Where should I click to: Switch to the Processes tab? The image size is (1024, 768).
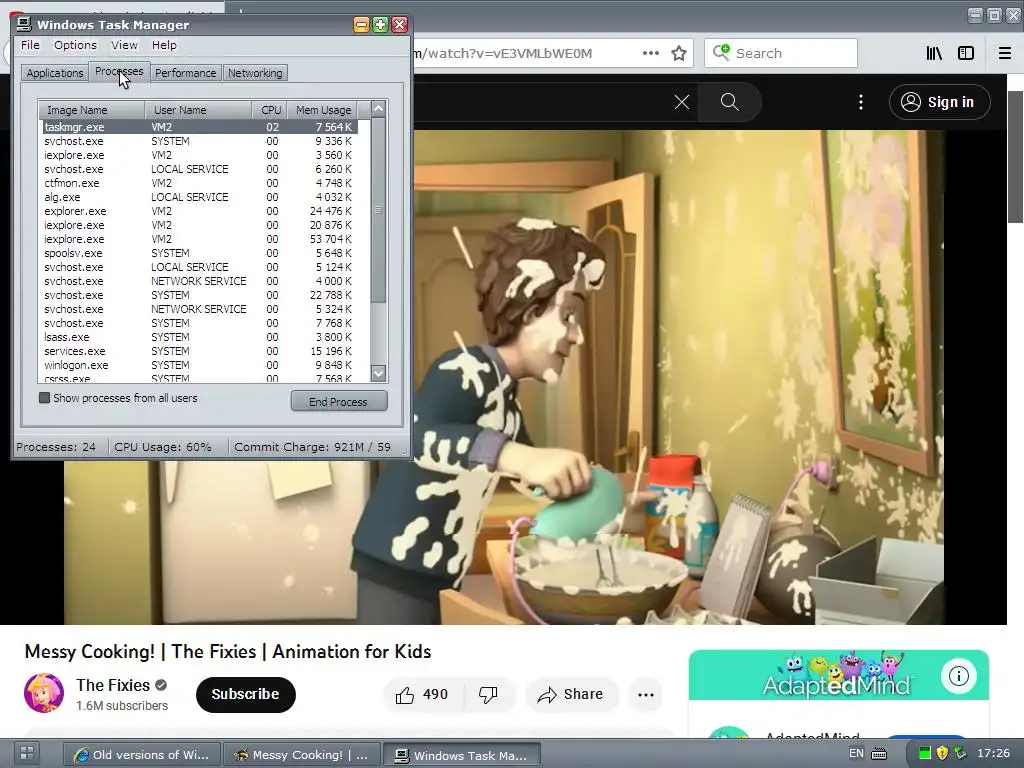pos(119,71)
